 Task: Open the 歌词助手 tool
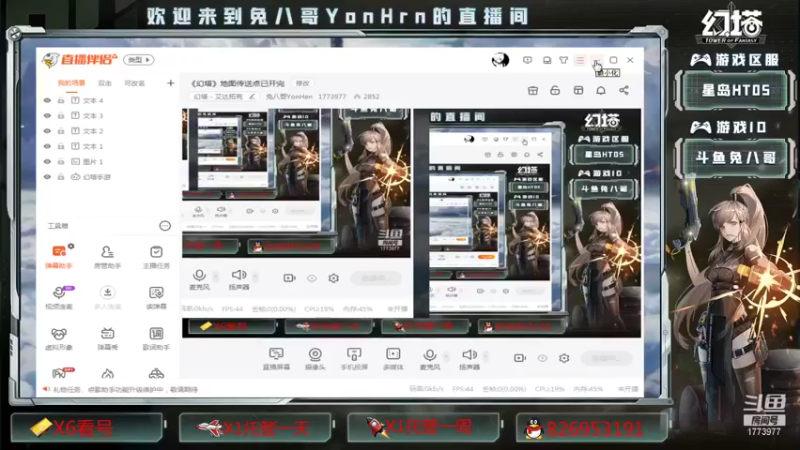coord(156,338)
